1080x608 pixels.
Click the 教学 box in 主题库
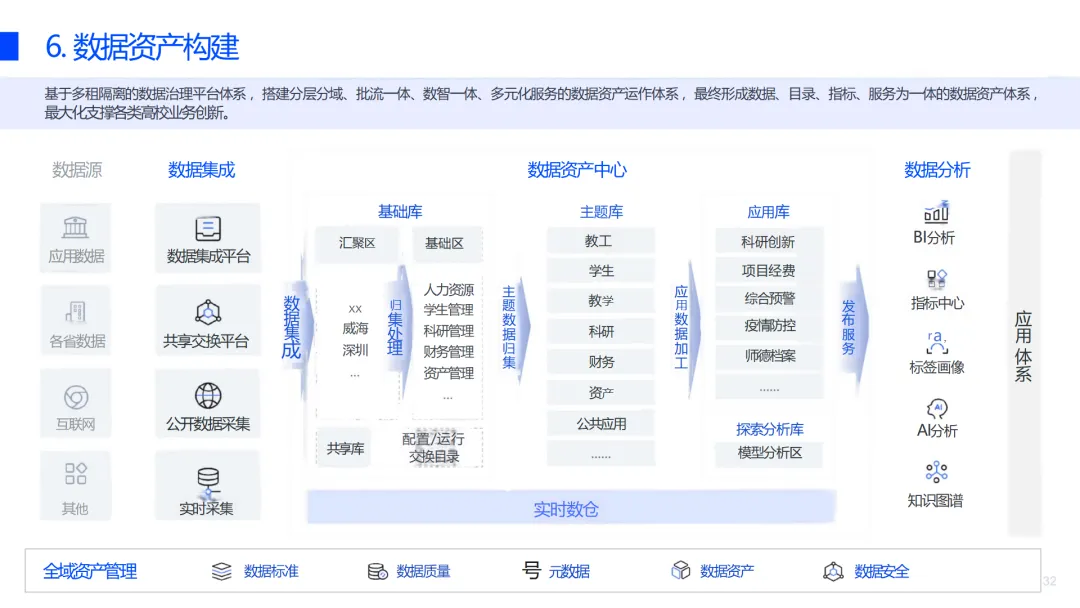pos(600,301)
